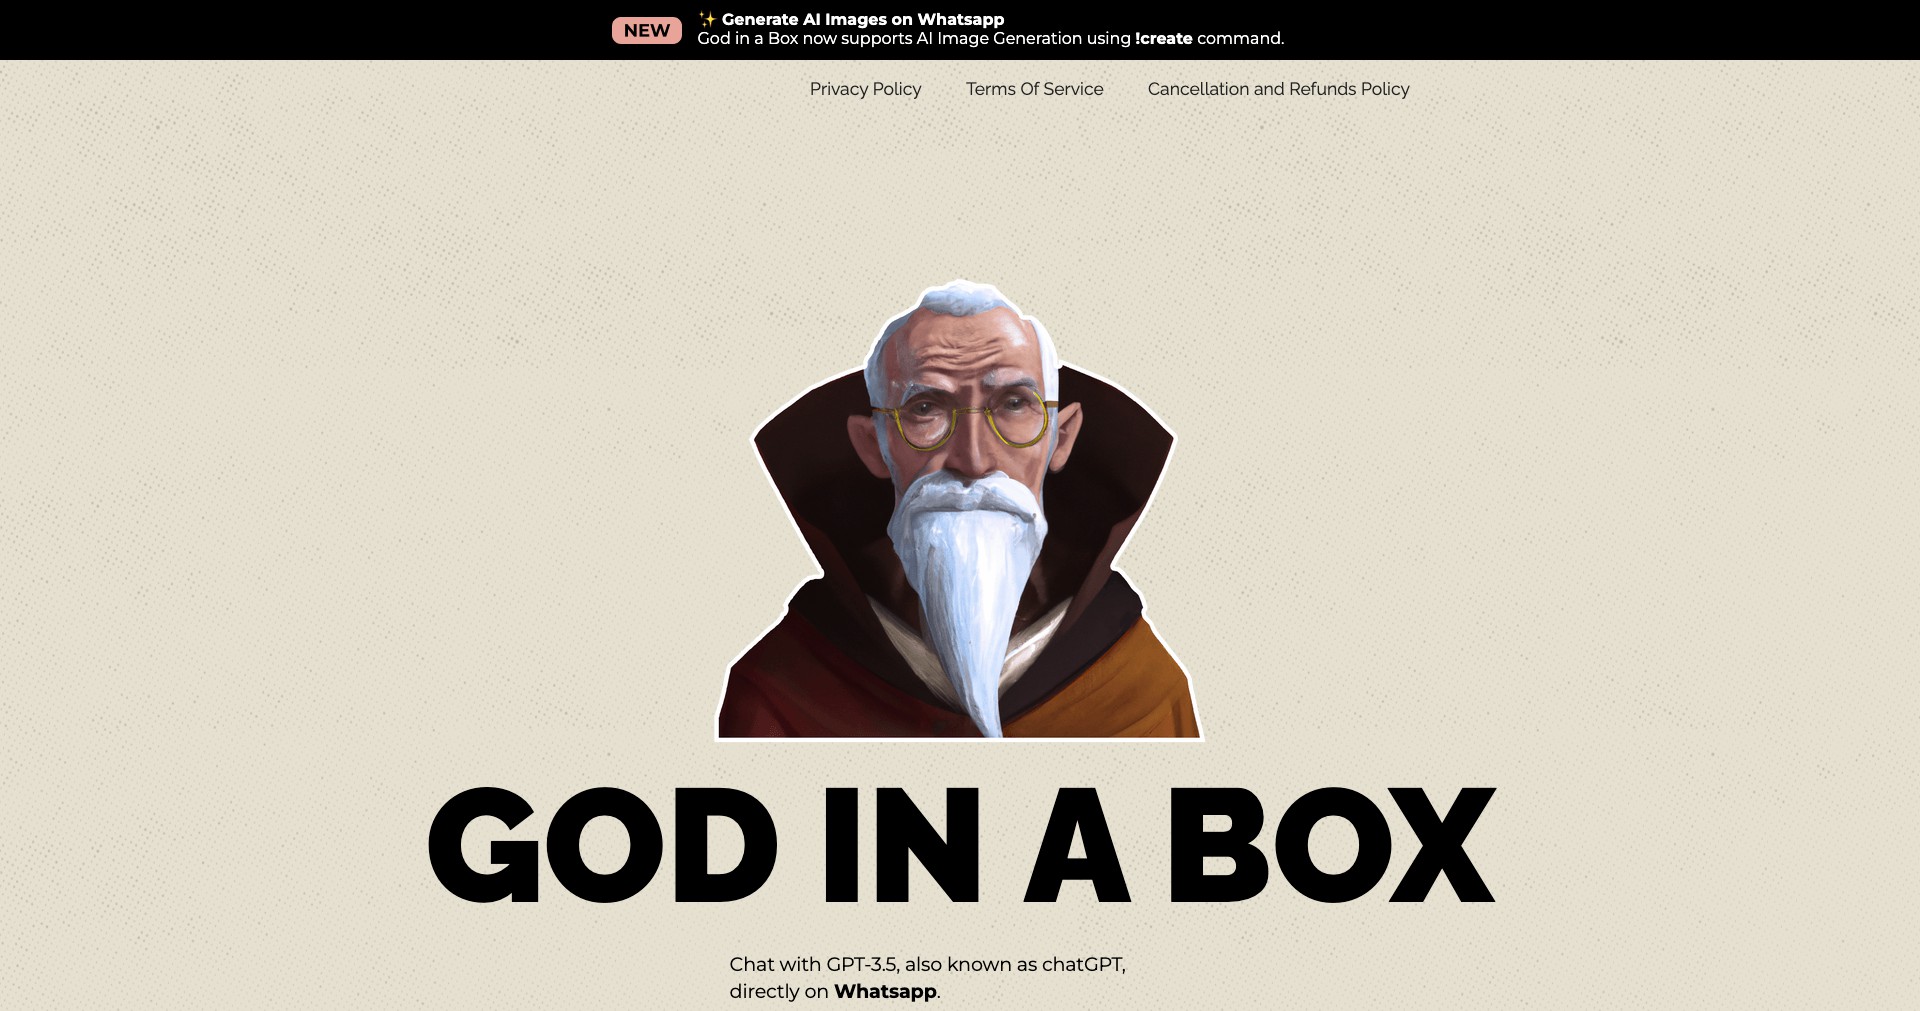The image size is (1920, 1011).
Task: Click the banner text mentioning !create command
Action: pos(990,39)
